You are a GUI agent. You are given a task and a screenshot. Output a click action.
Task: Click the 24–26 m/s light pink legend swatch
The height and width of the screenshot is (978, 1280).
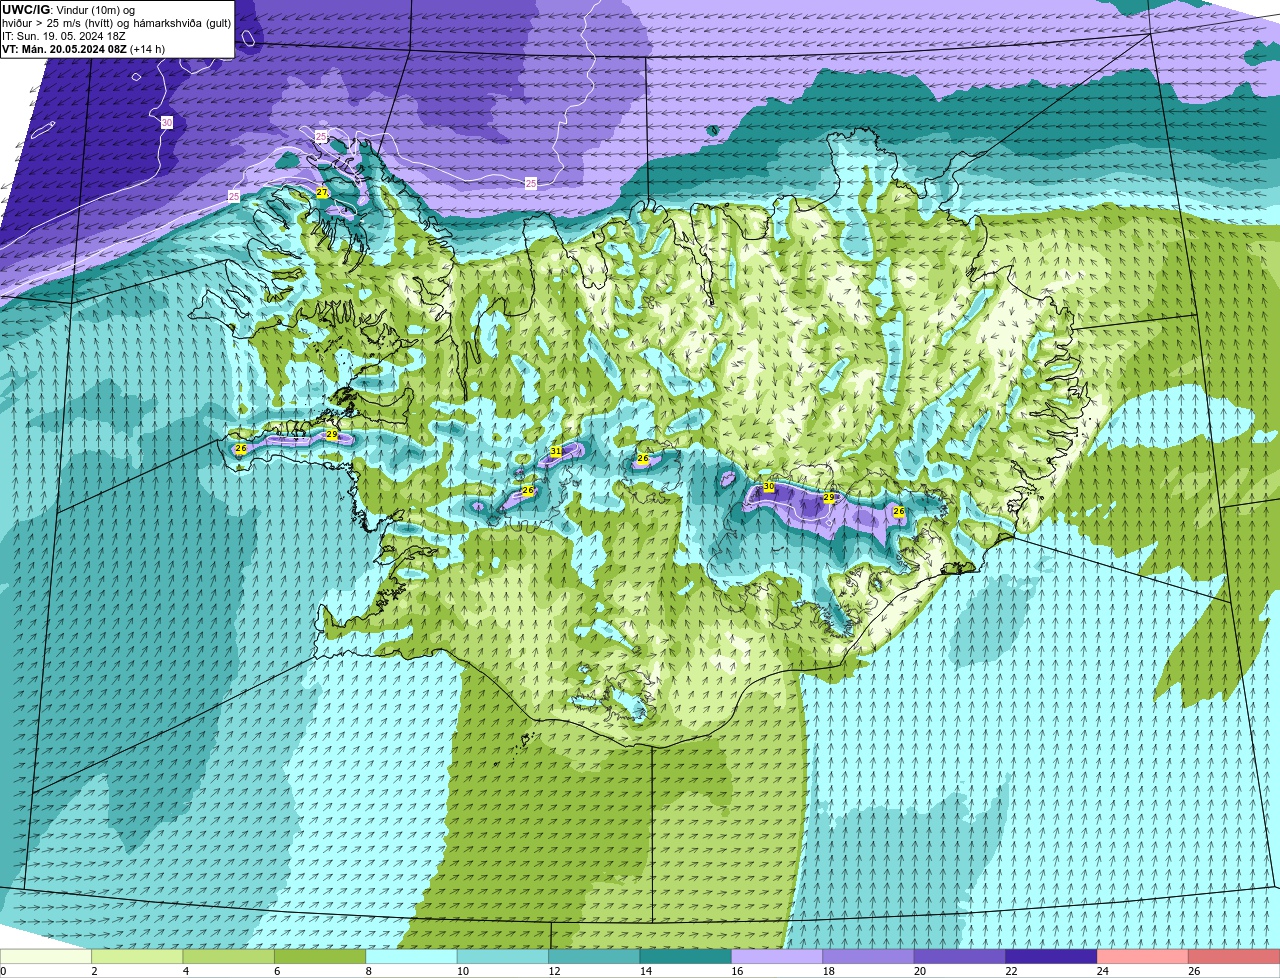click(1143, 956)
